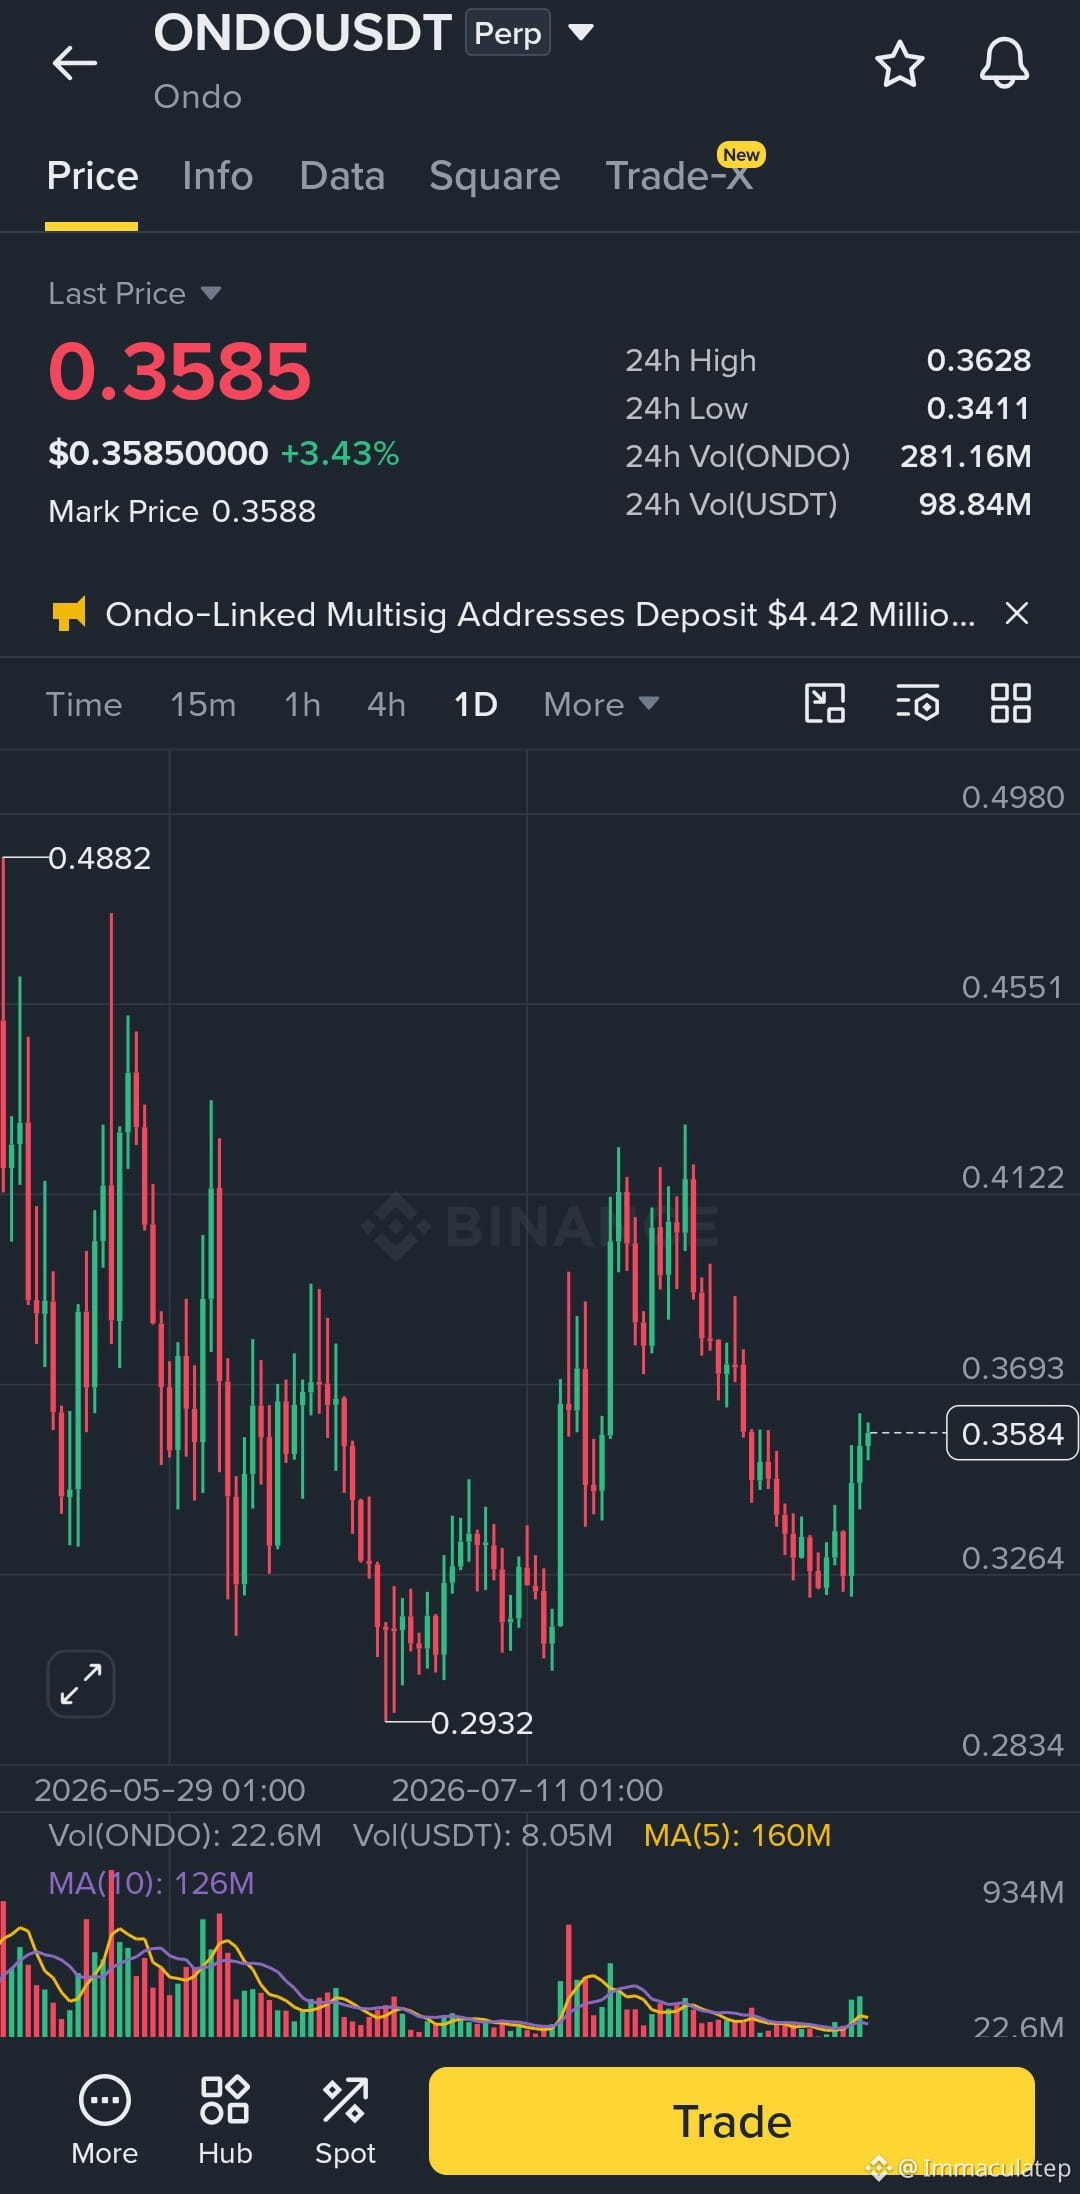Select the 15m chart interval
Image resolution: width=1080 pixels, height=2194 pixels.
coord(203,704)
